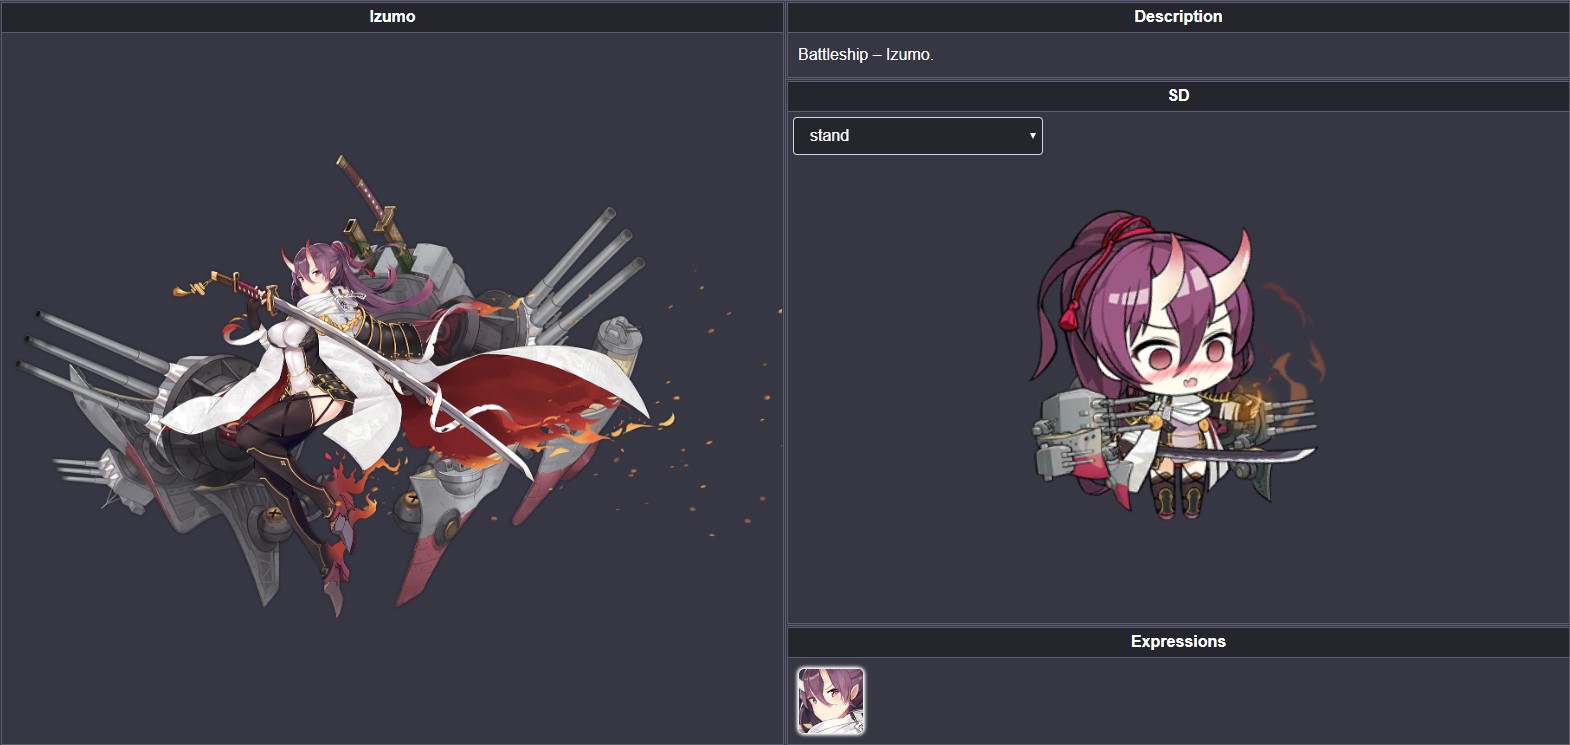
Task: Select the text 'Battleship – Izumo.'
Action: [x=866, y=55]
